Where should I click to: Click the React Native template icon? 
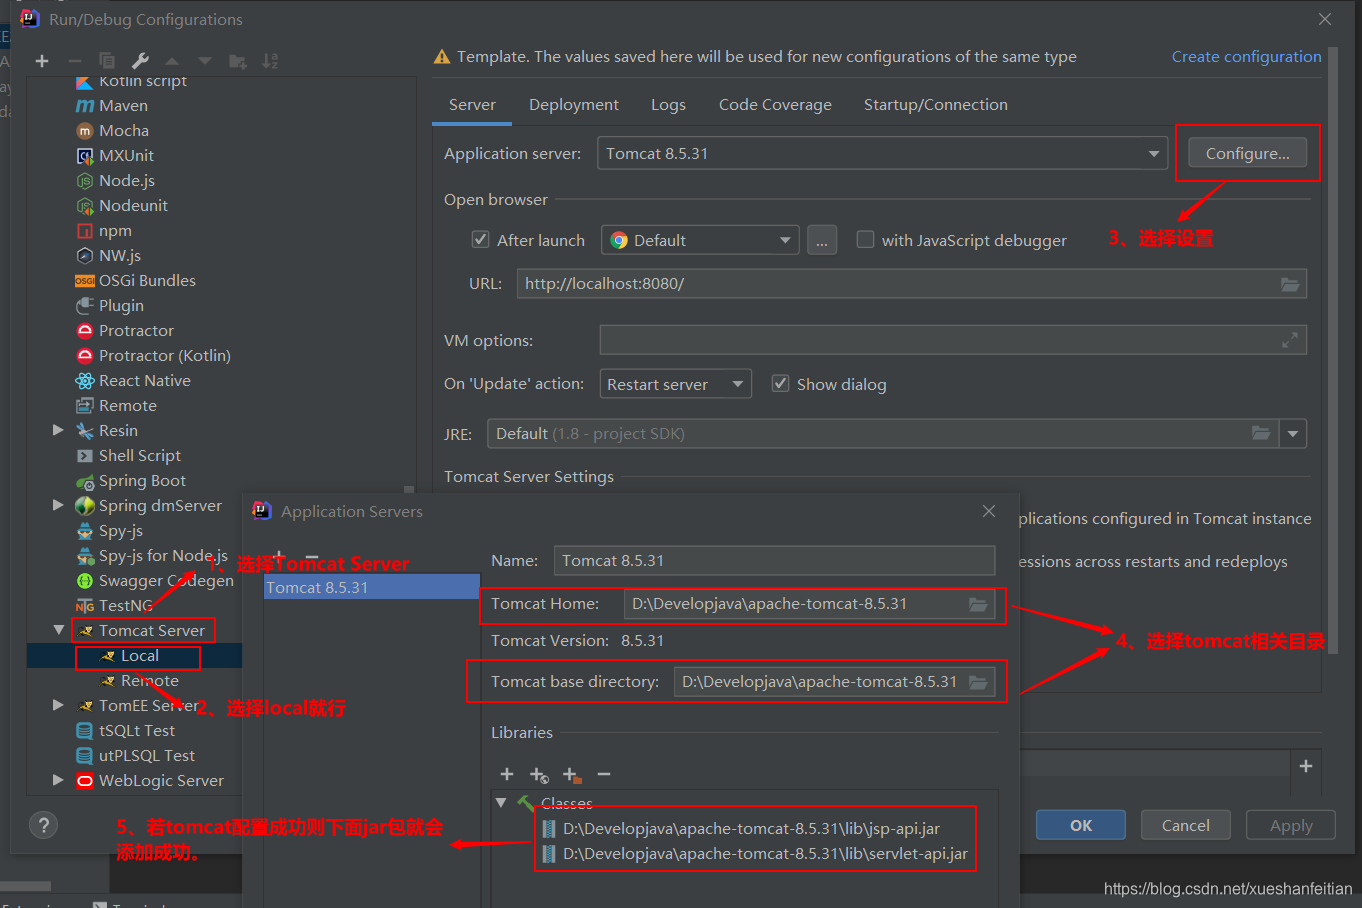(x=85, y=381)
